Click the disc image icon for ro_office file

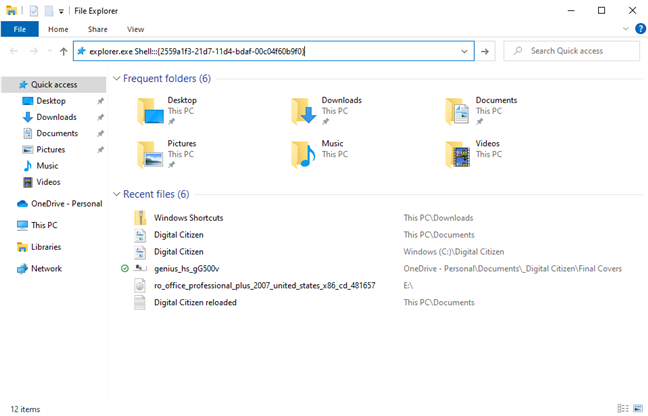[140, 285]
